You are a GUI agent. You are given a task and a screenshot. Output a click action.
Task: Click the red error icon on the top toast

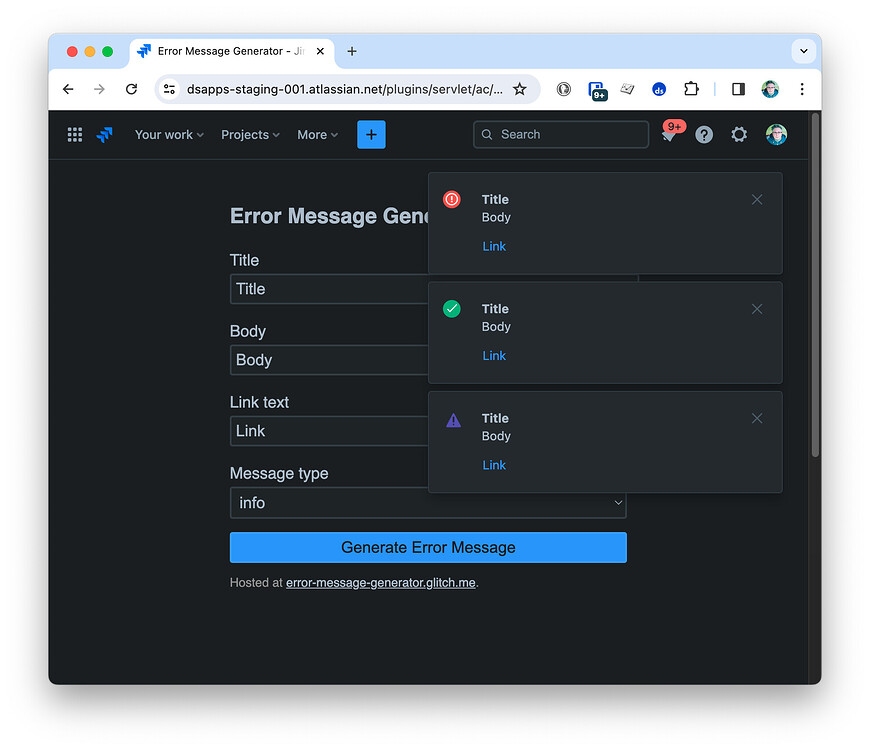coord(451,199)
